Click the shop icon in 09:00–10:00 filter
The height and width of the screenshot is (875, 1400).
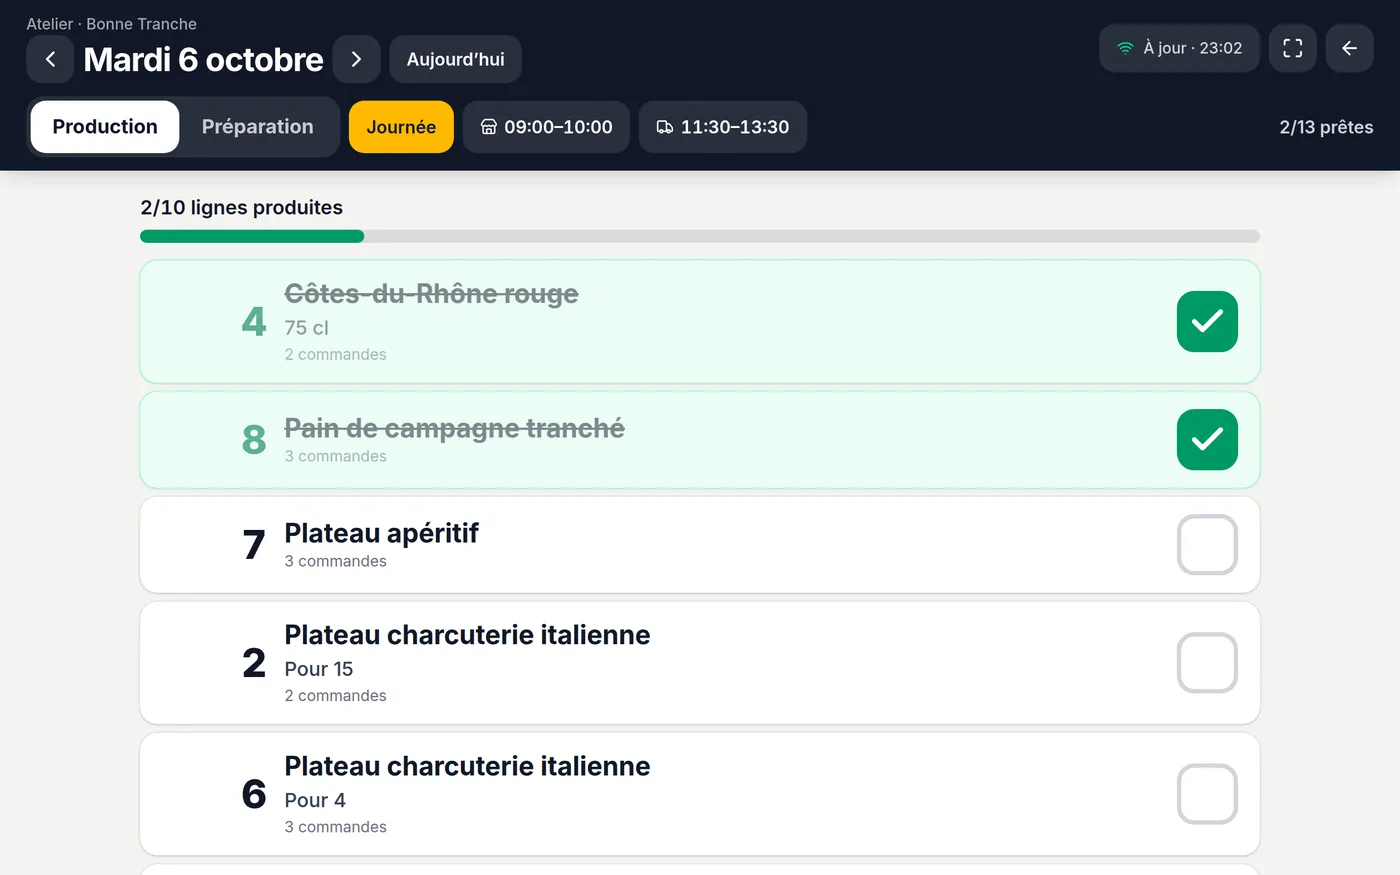[489, 127]
